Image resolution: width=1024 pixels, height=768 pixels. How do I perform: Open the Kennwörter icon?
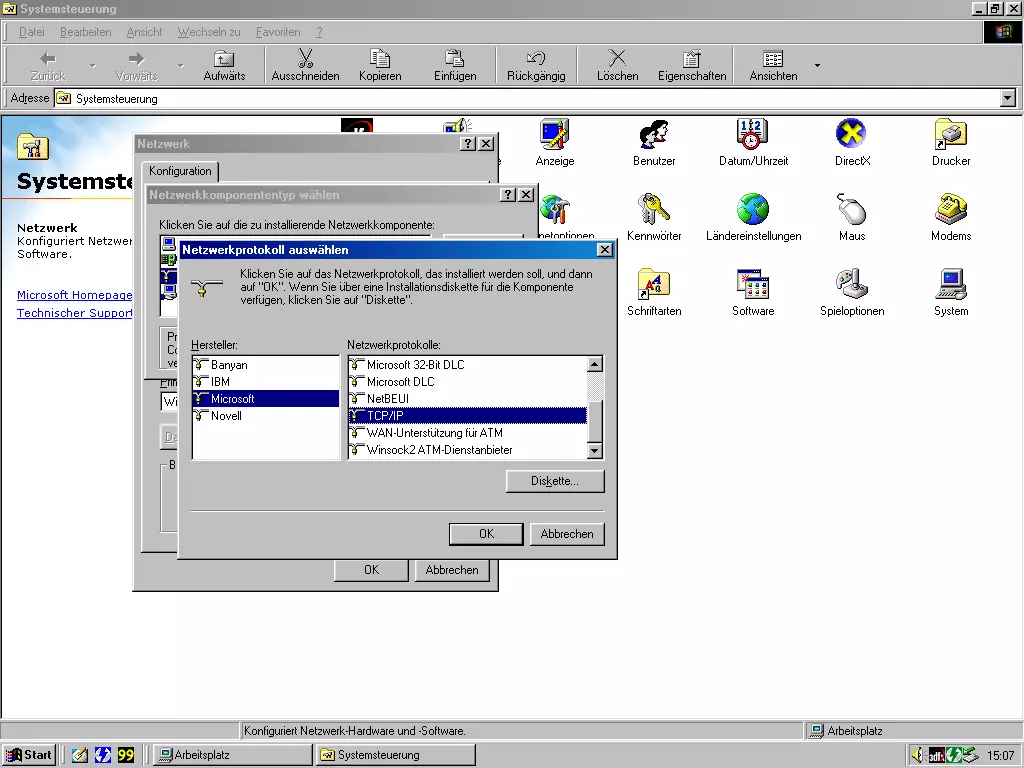pyautogui.click(x=654, y=209)
